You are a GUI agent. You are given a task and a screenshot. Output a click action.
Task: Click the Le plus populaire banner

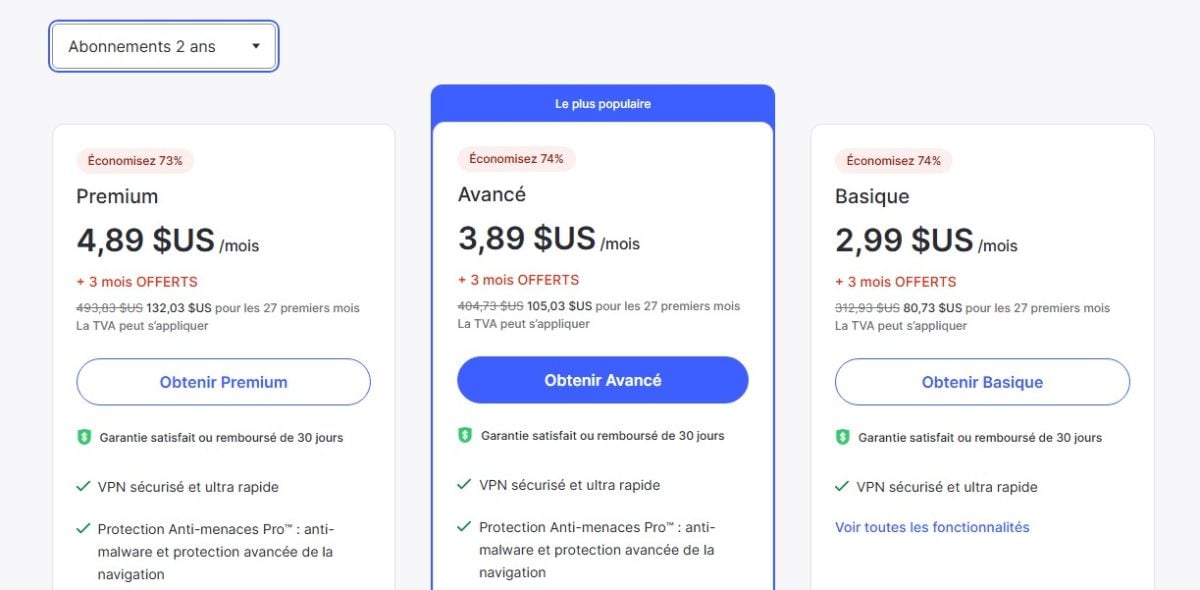pos(602,104)
